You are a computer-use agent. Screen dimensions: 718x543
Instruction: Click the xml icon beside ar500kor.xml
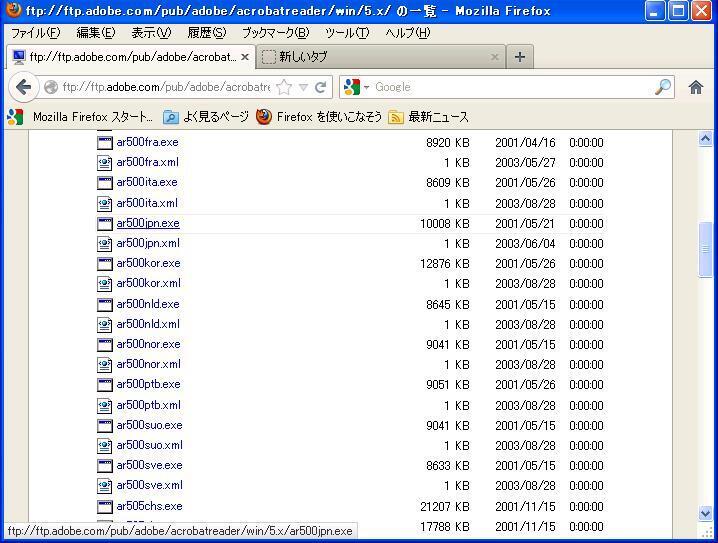(x=105, y=284)
